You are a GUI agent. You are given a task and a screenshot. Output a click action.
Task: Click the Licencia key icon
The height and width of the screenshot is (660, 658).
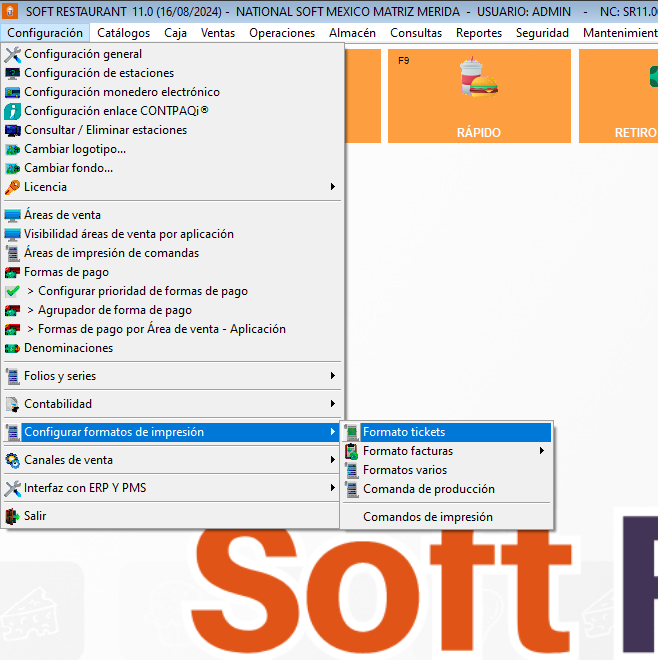[x=13, y=187]
